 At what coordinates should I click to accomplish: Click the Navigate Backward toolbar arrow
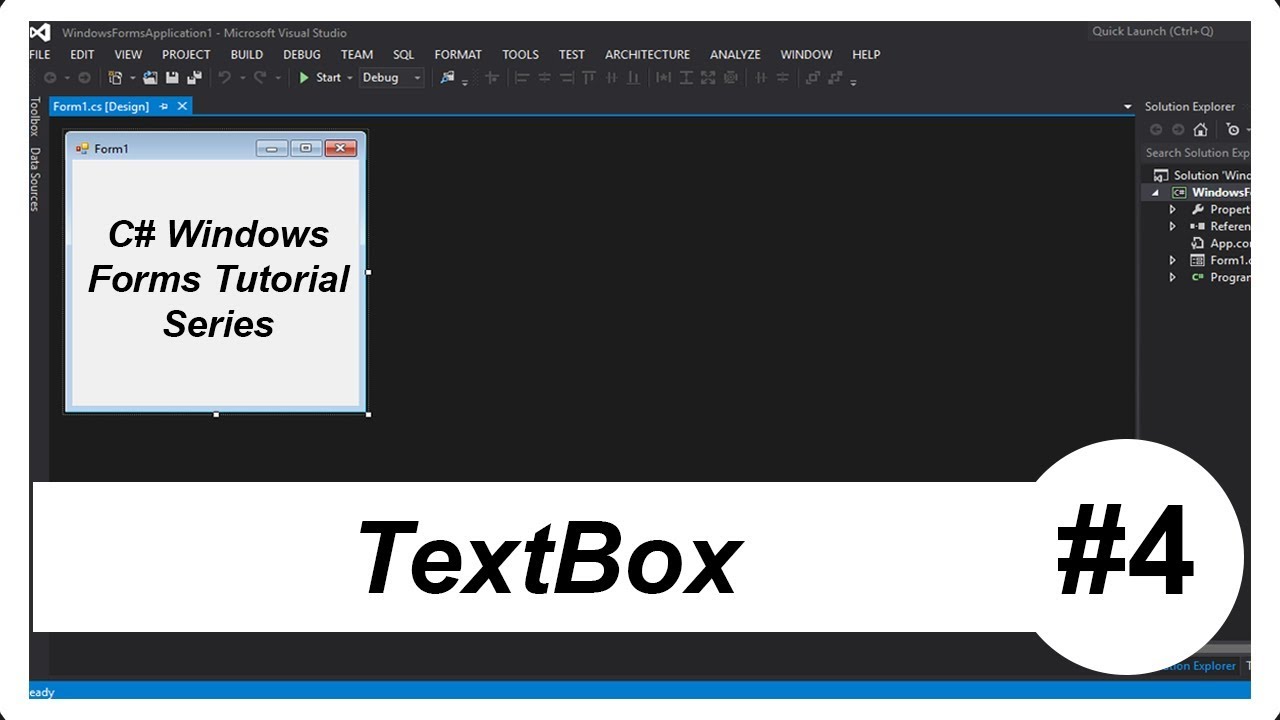click(49, 78)
